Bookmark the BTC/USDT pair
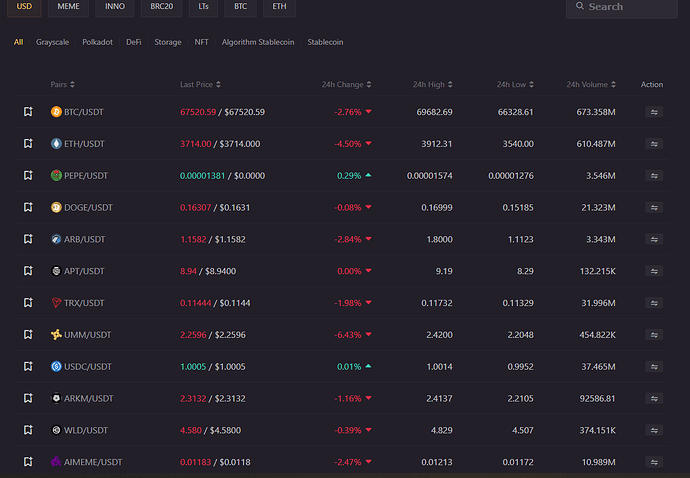This screenshot has width=690, height=478. tap(28, 112)
